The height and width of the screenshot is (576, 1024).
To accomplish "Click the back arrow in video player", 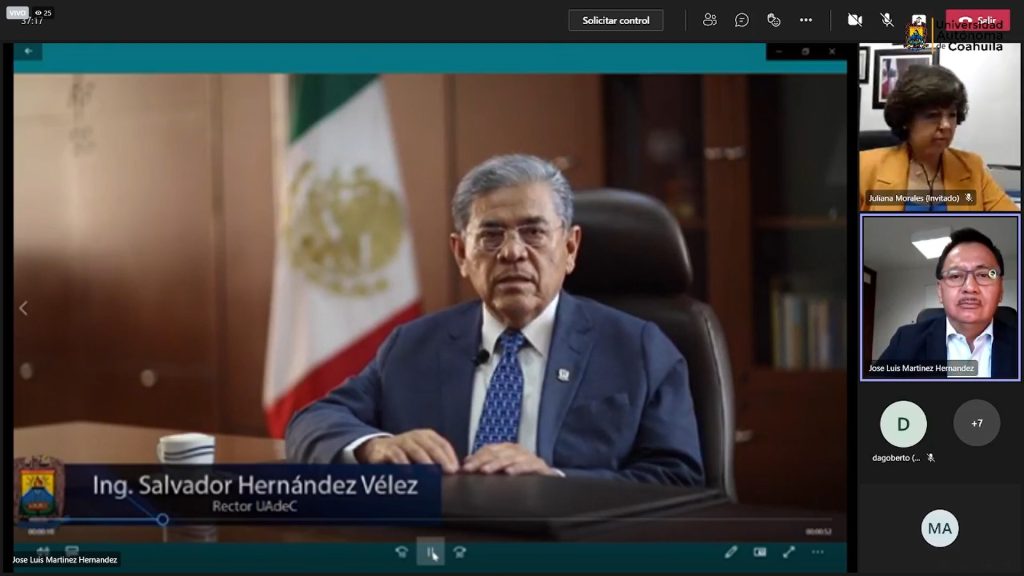I will point(28,51).
